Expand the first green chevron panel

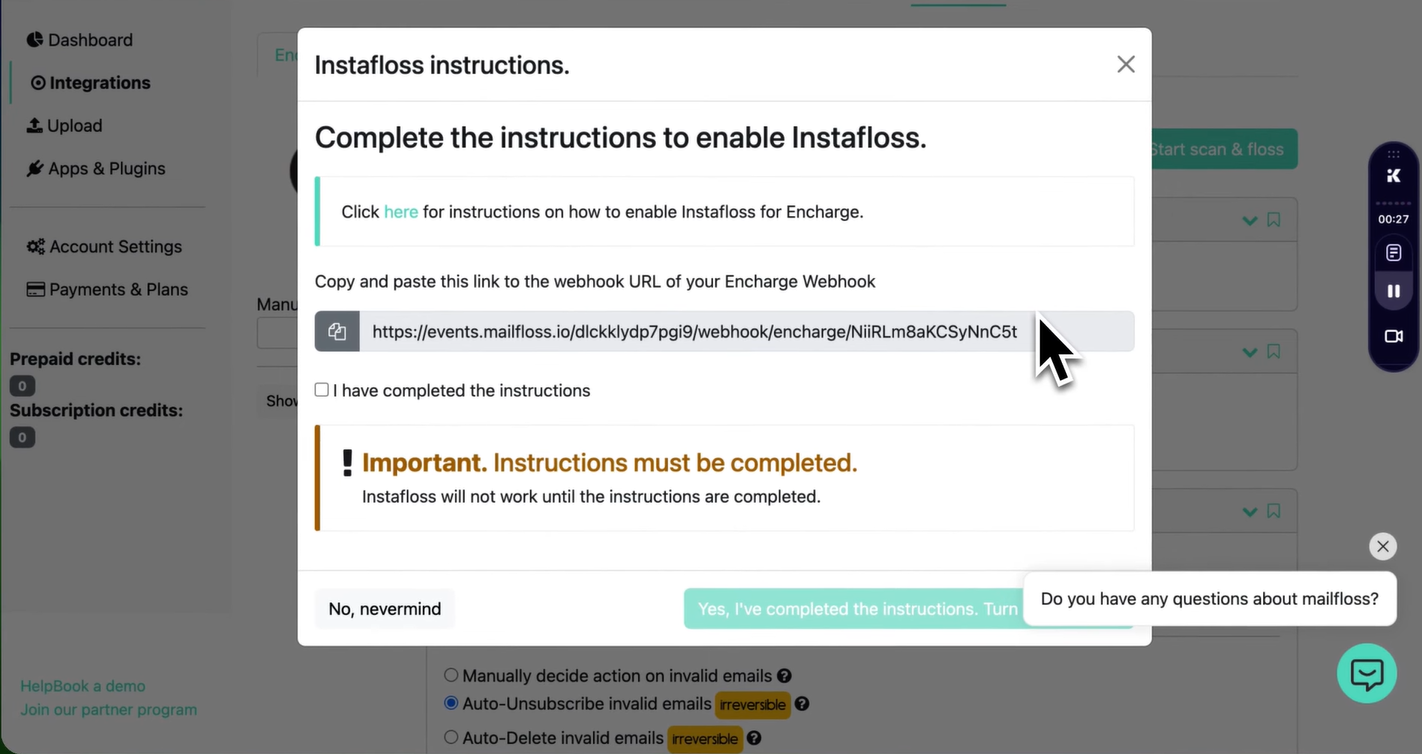[x=1249, y=220]
